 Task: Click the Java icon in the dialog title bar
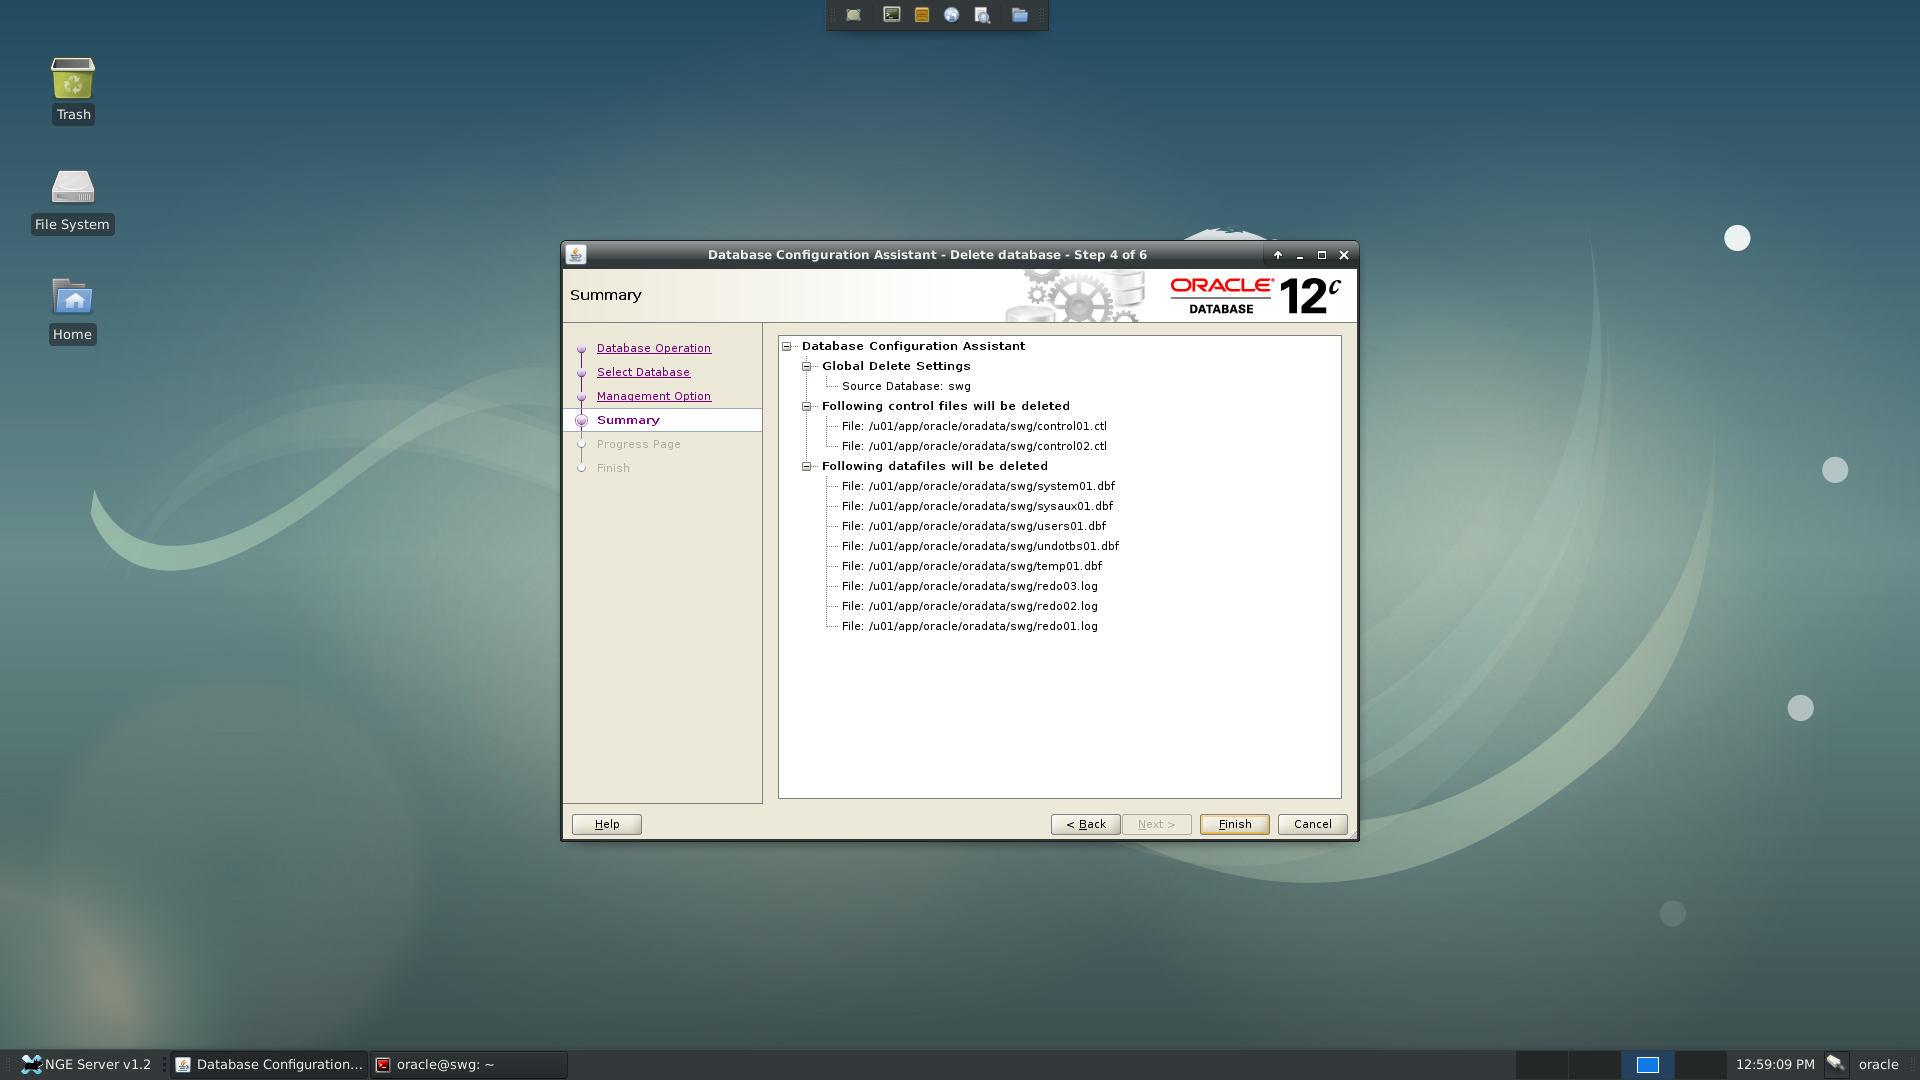coord(576,255)
